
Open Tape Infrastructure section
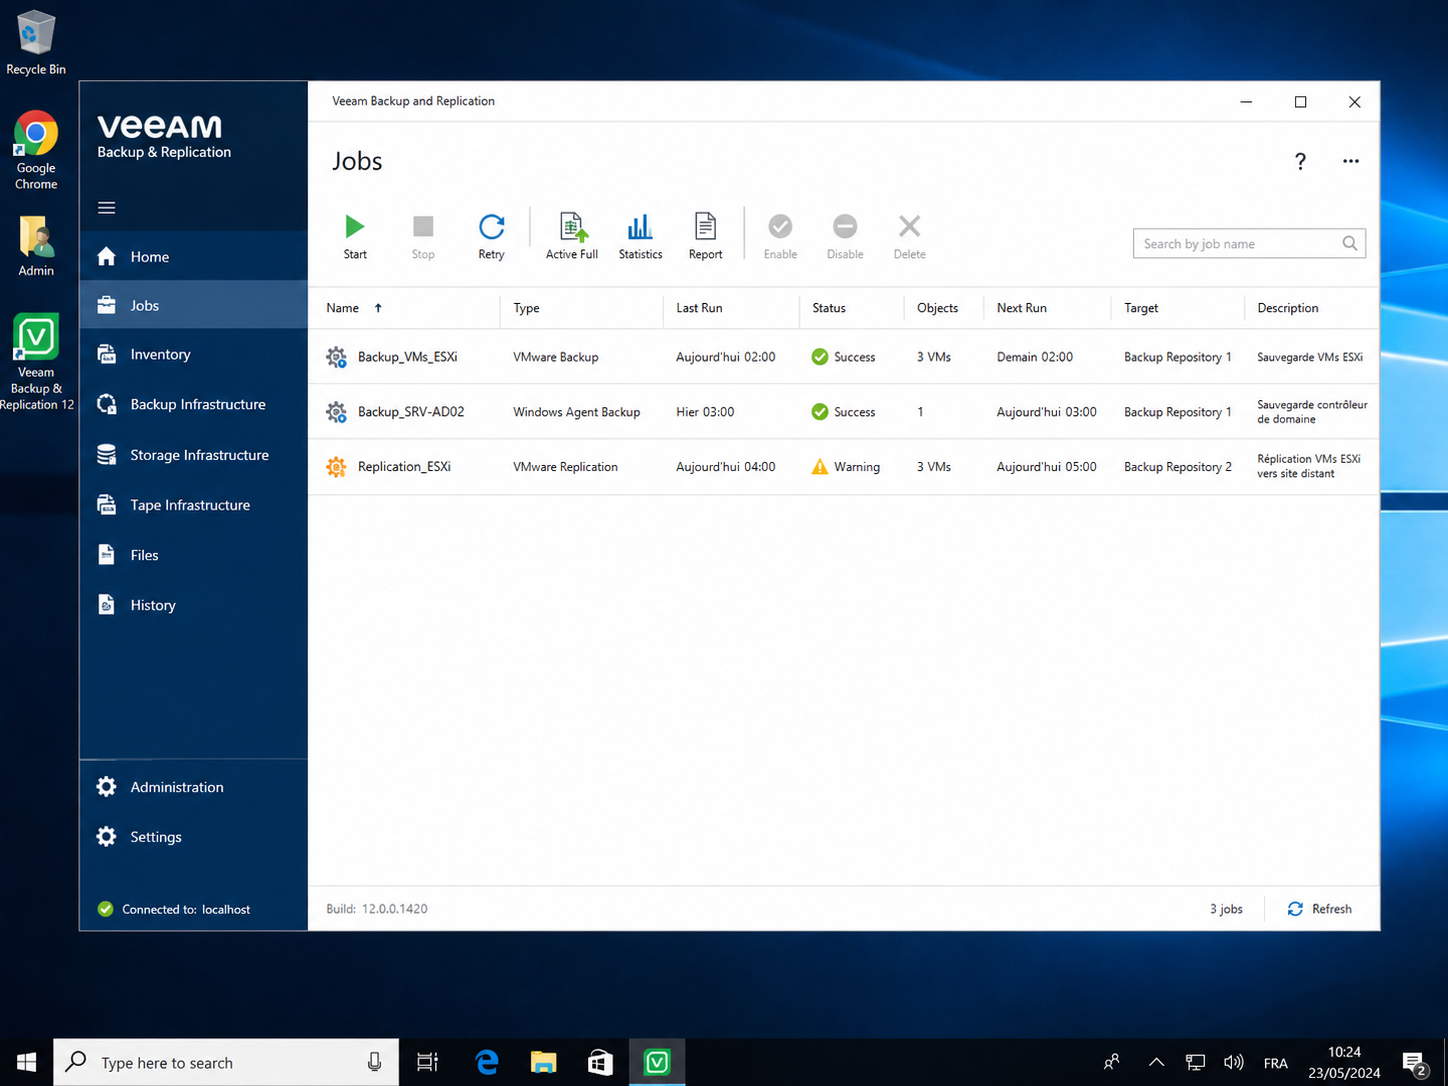click(x=194, y=505)
